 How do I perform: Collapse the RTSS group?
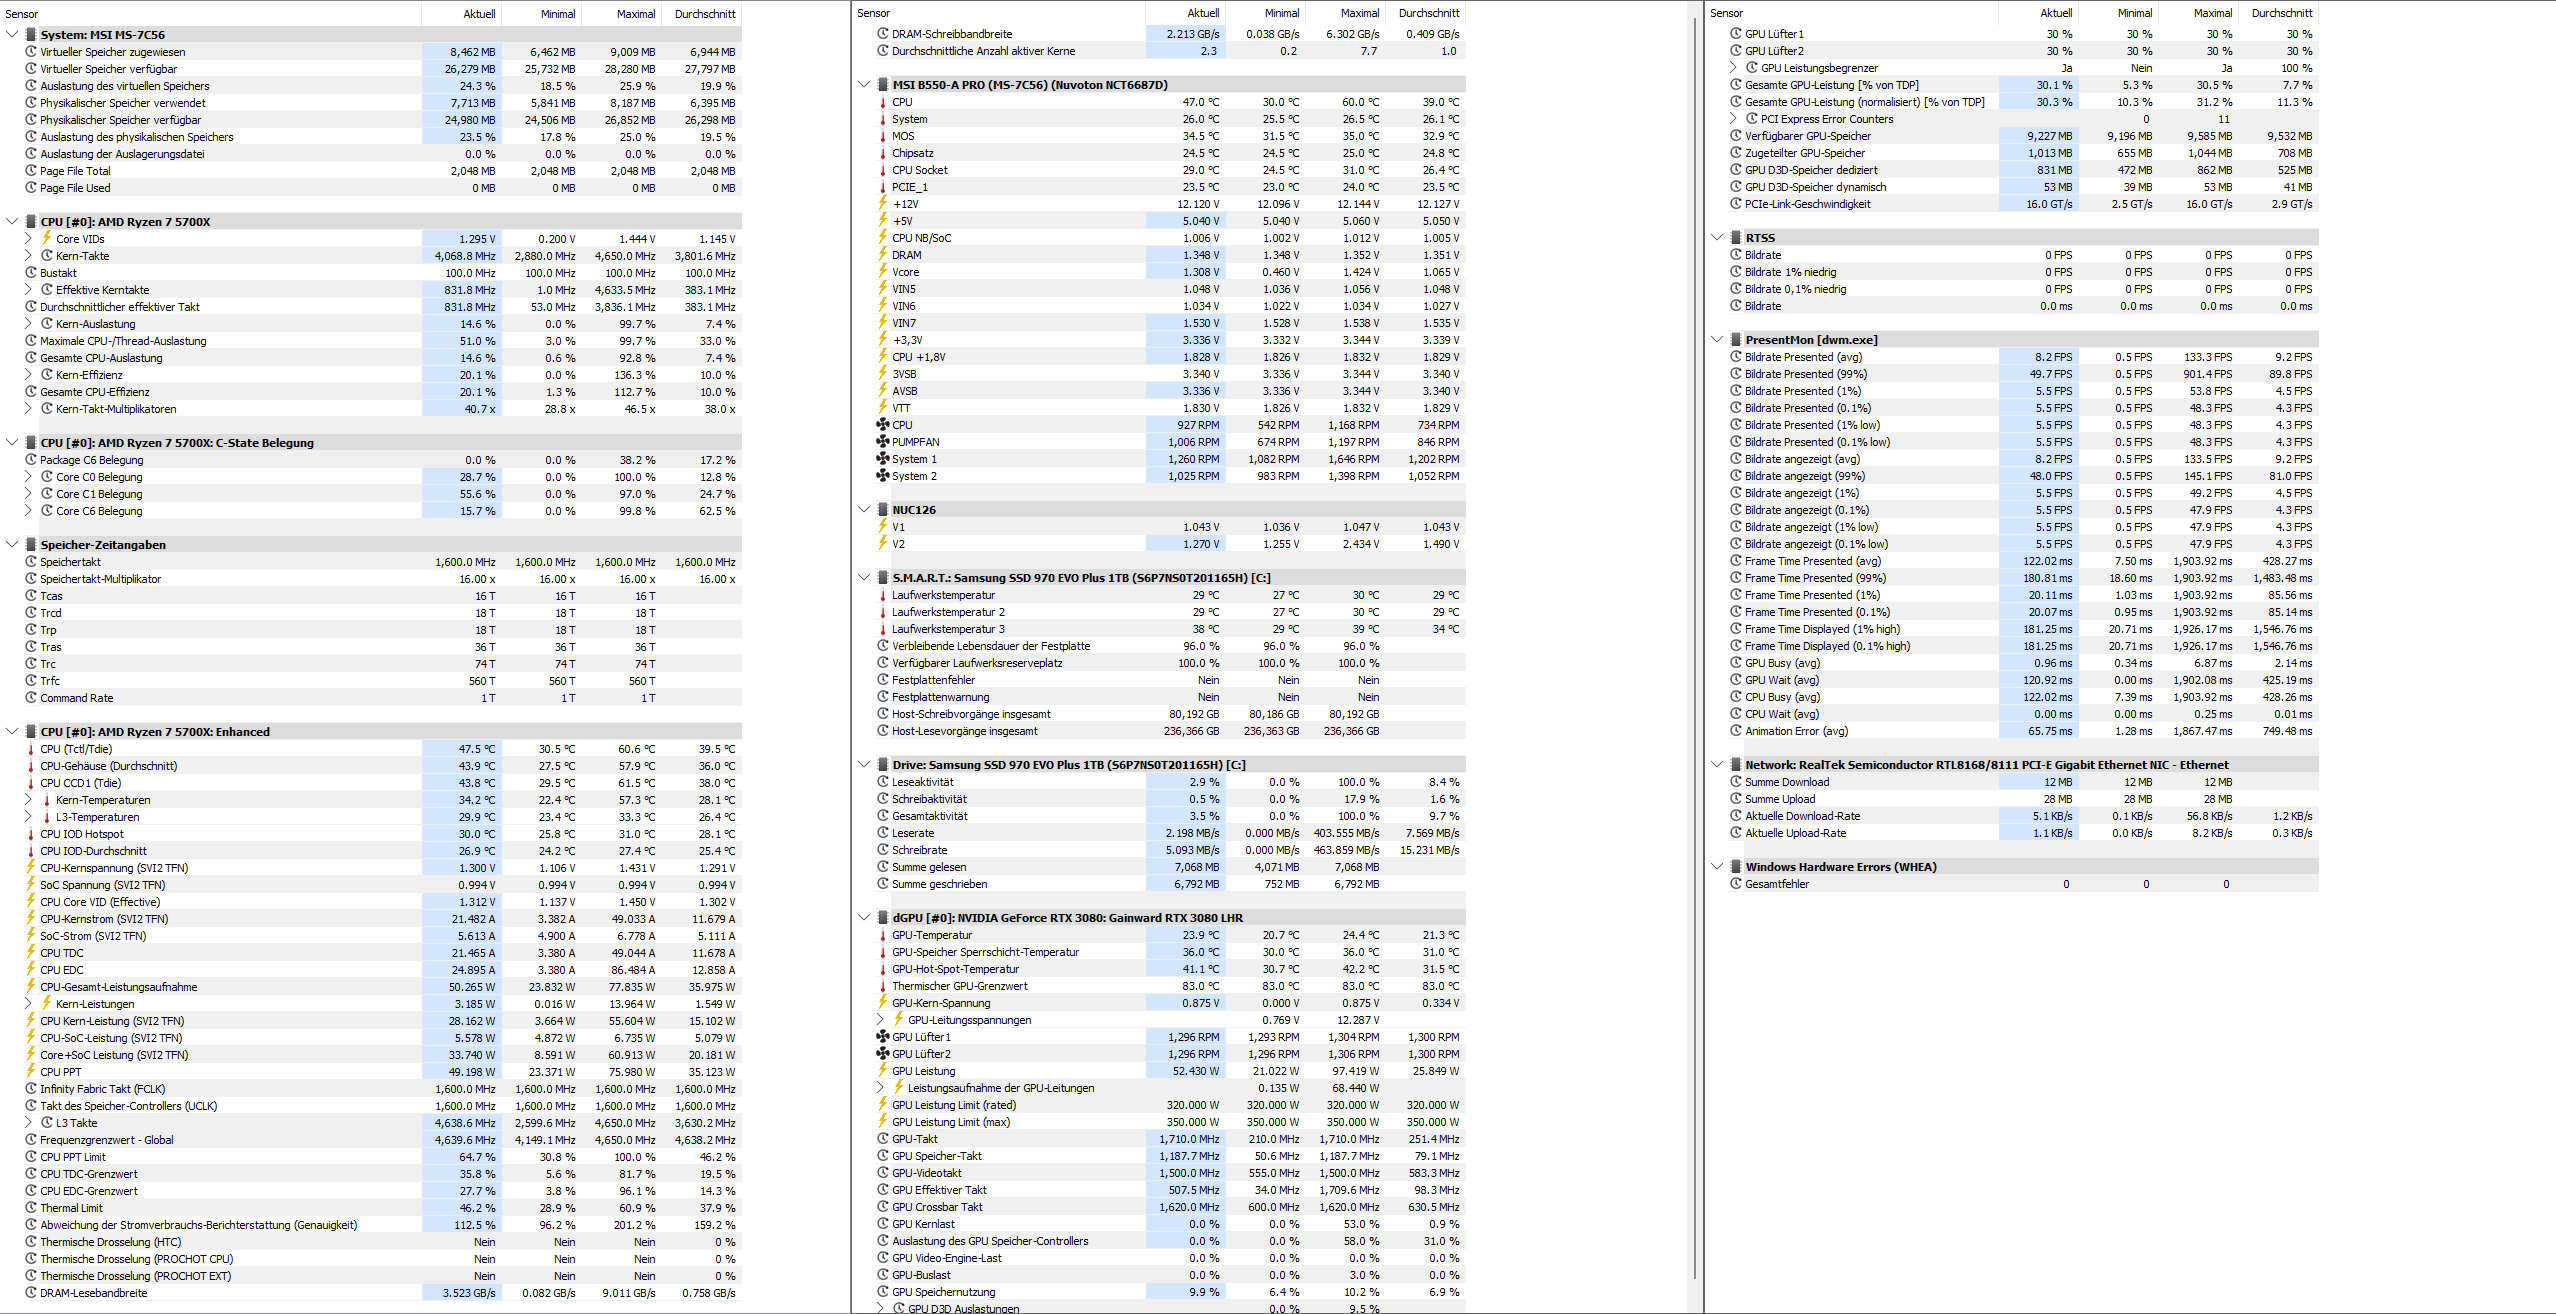coord(1717,238)
